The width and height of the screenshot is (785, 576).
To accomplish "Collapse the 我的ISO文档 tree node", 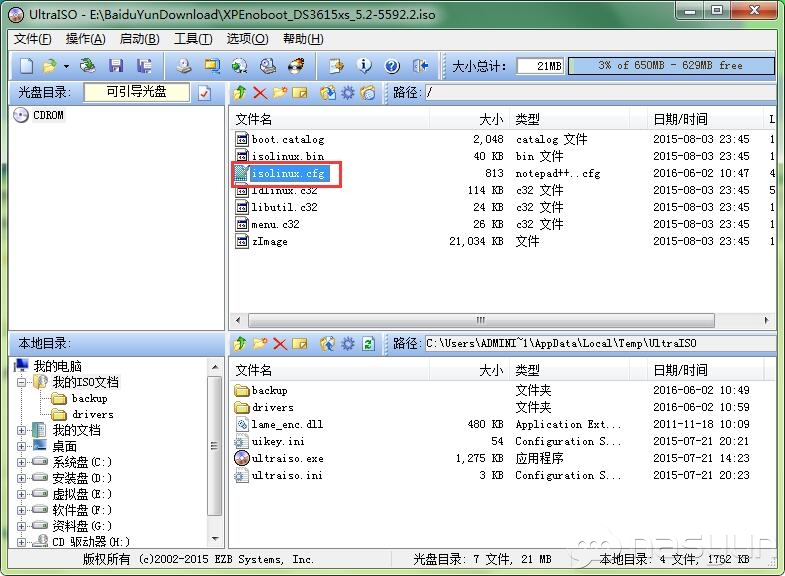I will point(22,382).
